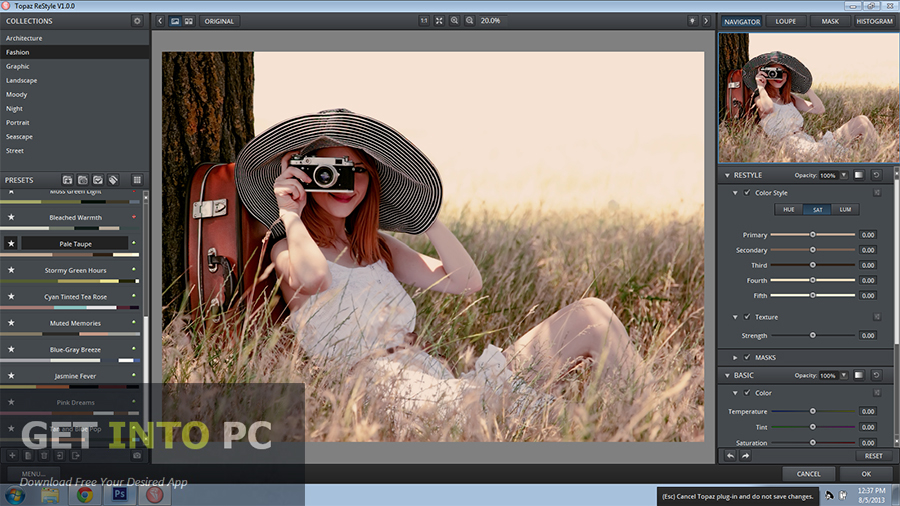Collapse the Texture subsection triangle
The width and height of the screenshot is (900, 506).
tap(735, 317)
